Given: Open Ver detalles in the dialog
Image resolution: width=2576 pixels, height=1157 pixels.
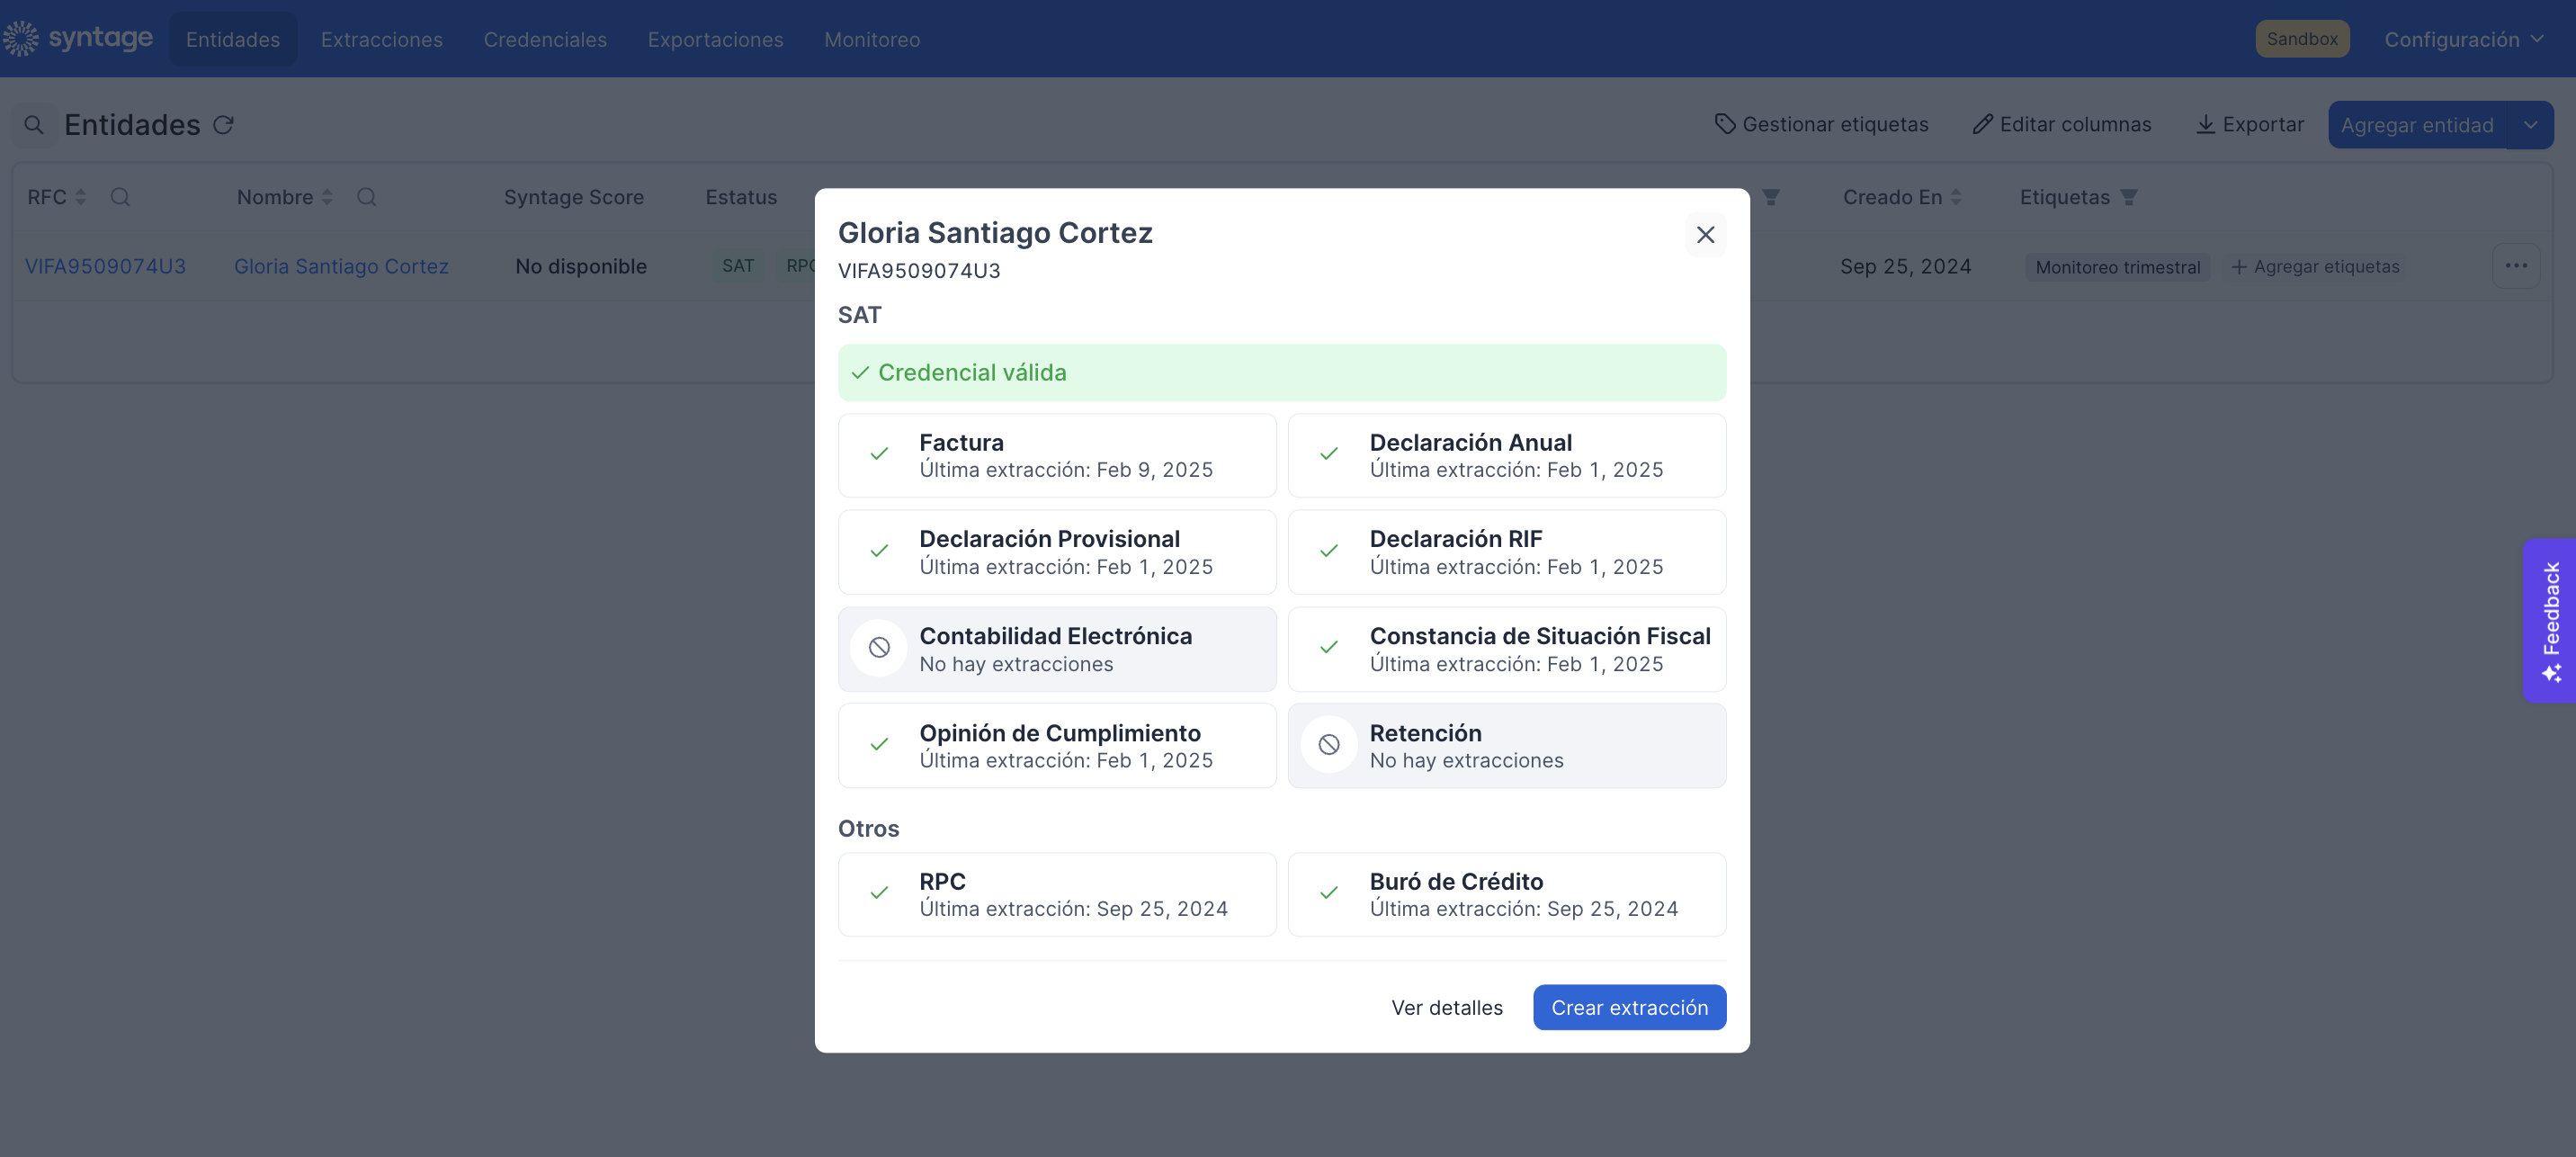Looking at the screenshot, I should (1446, 1007).
